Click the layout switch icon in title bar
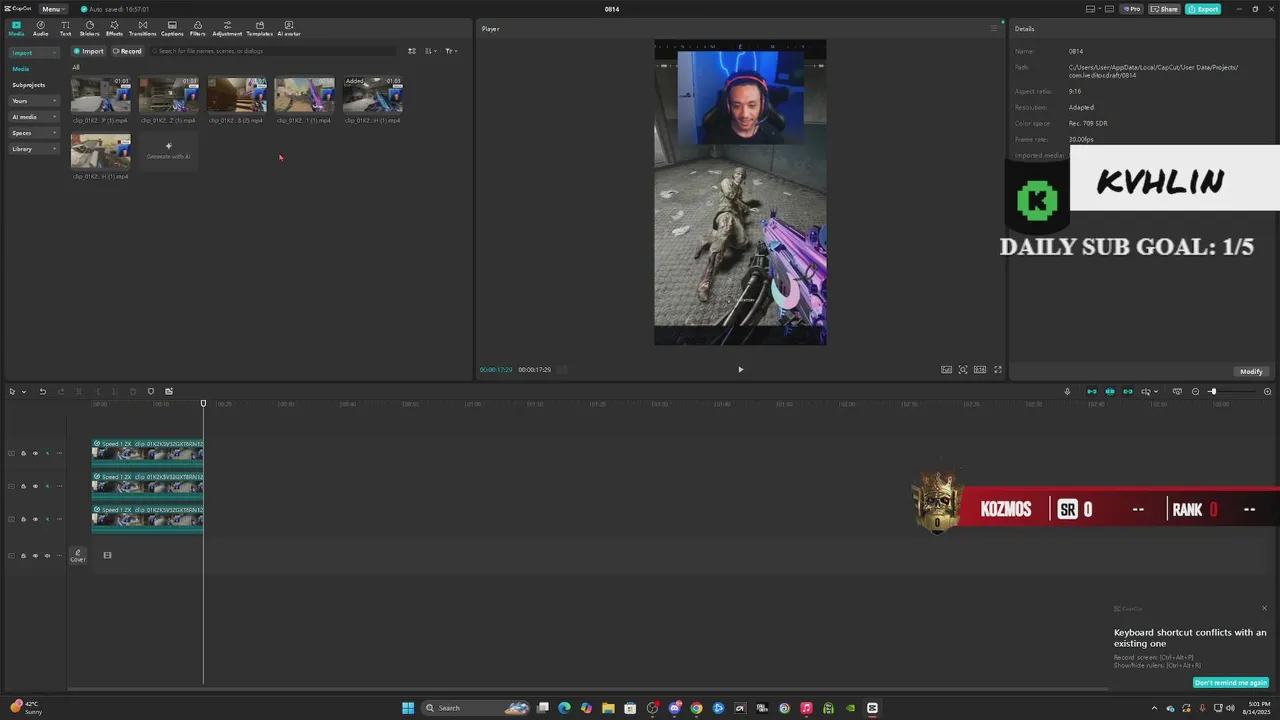1280x720 pixels. tap(1090, 9)
